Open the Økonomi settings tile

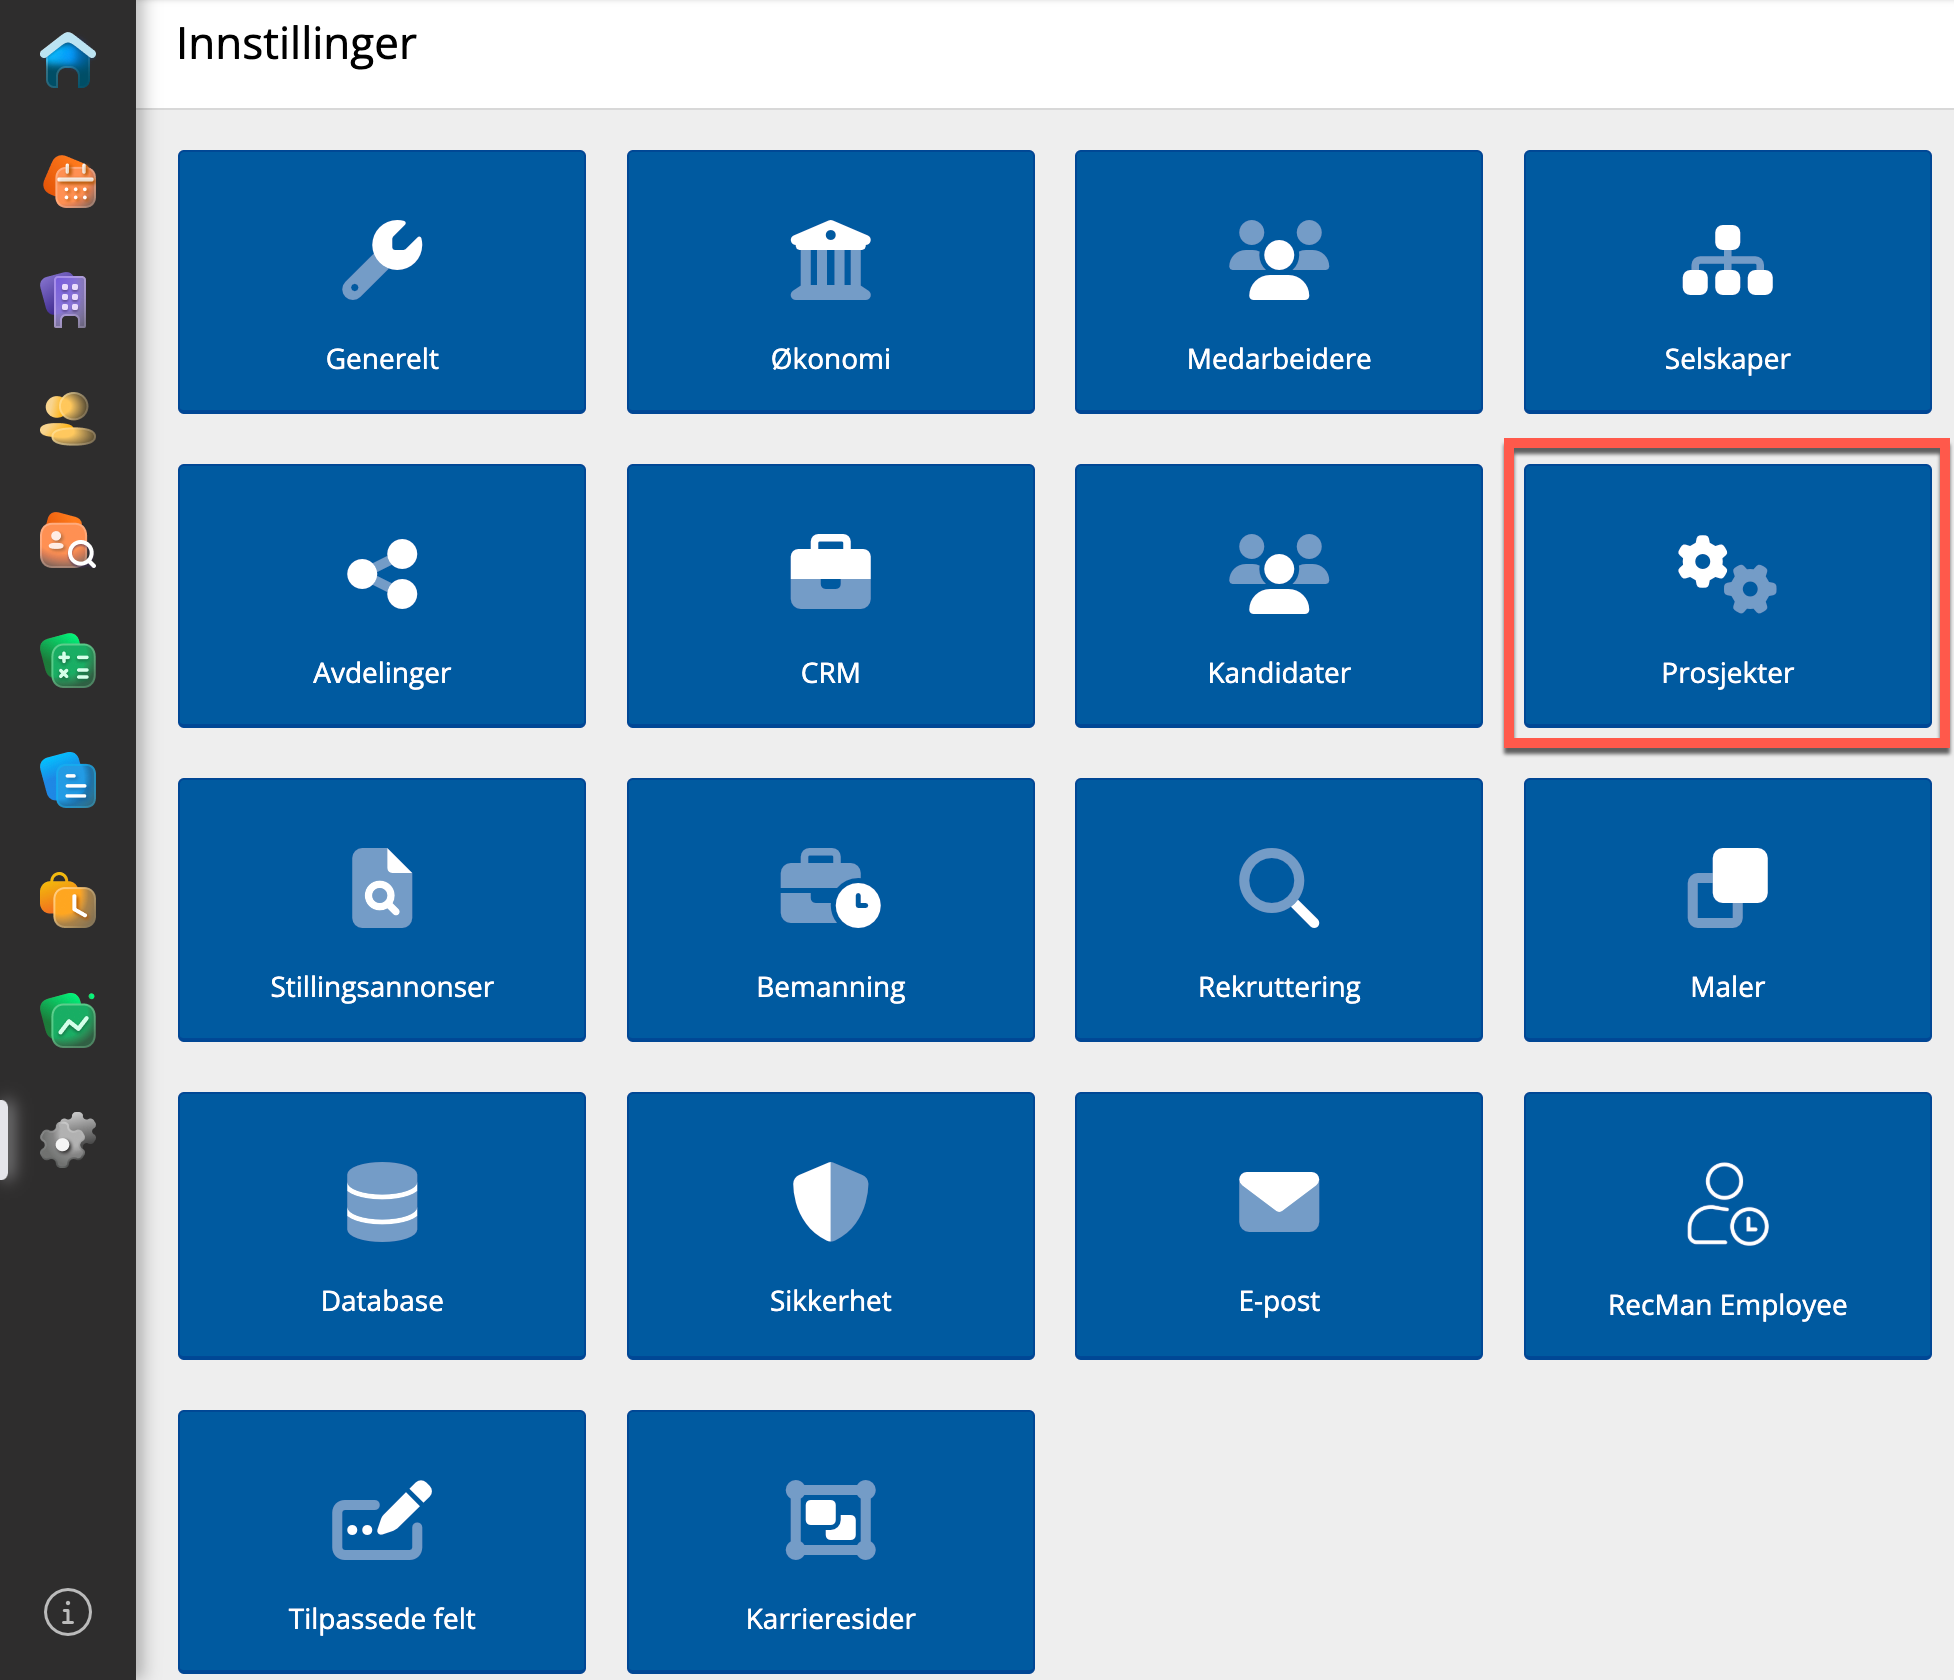[x=830, y=282]
